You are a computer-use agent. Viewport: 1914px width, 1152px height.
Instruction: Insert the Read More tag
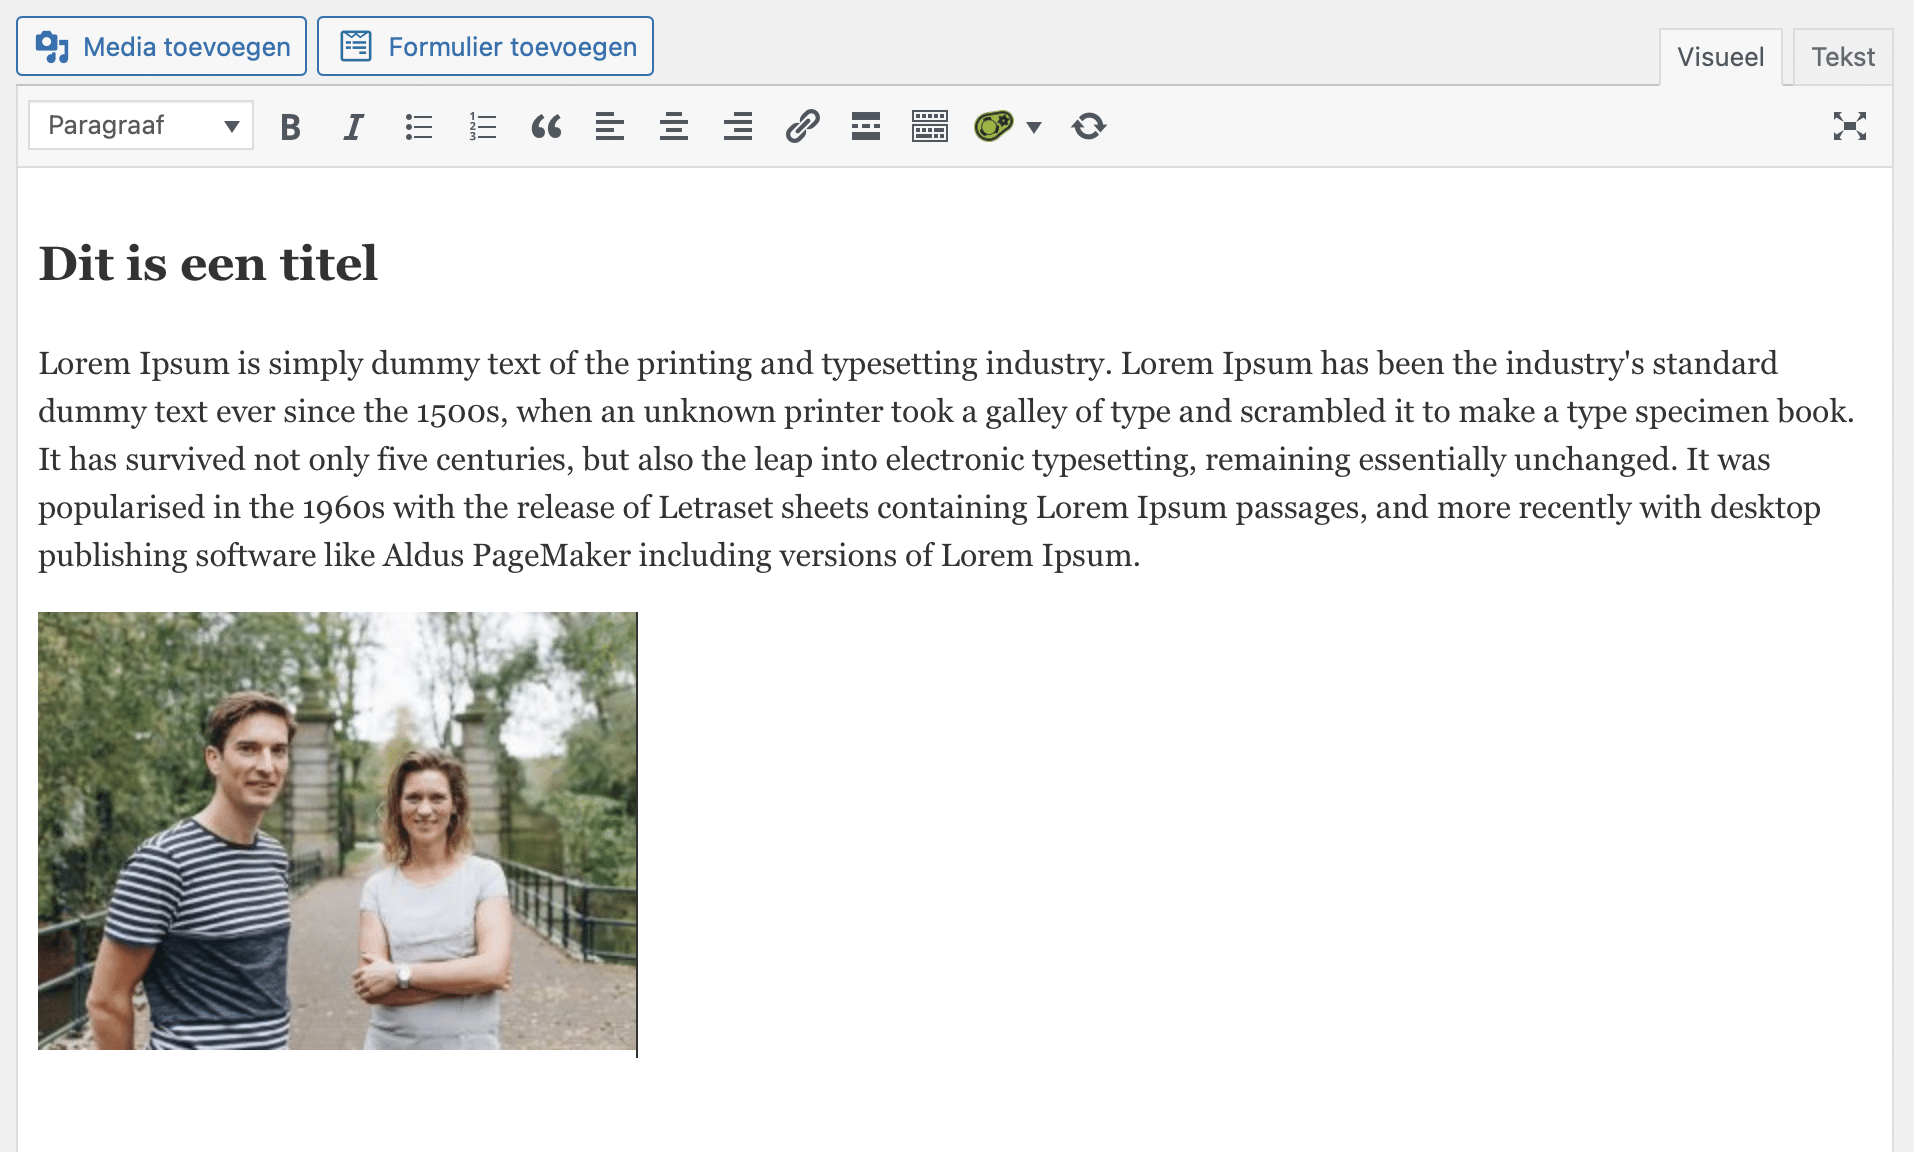click(x=866, y=127)
